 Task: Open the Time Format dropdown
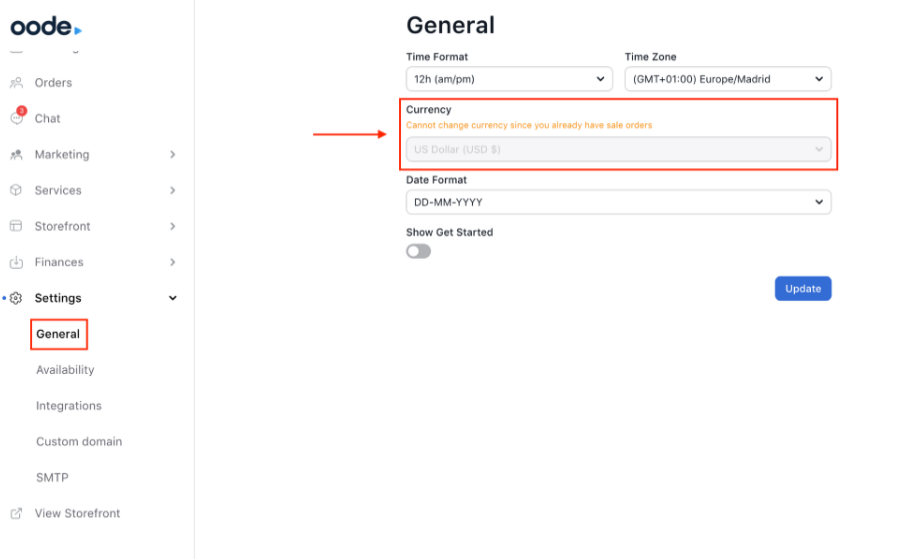pyautogui.click(x=509, y=79)
